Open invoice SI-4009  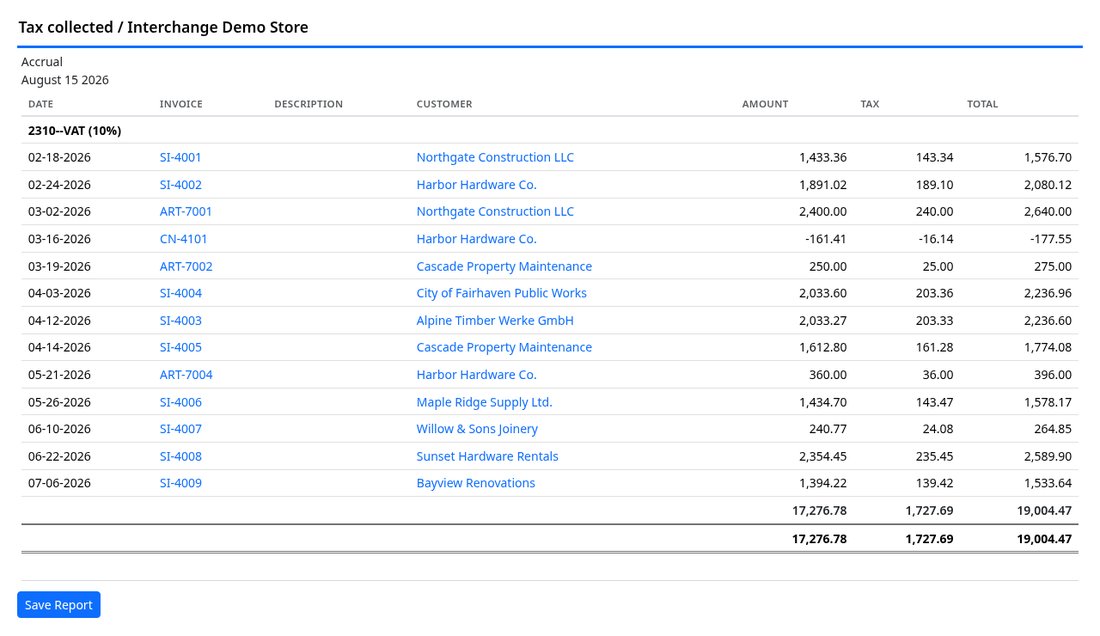tap(180, 482)
